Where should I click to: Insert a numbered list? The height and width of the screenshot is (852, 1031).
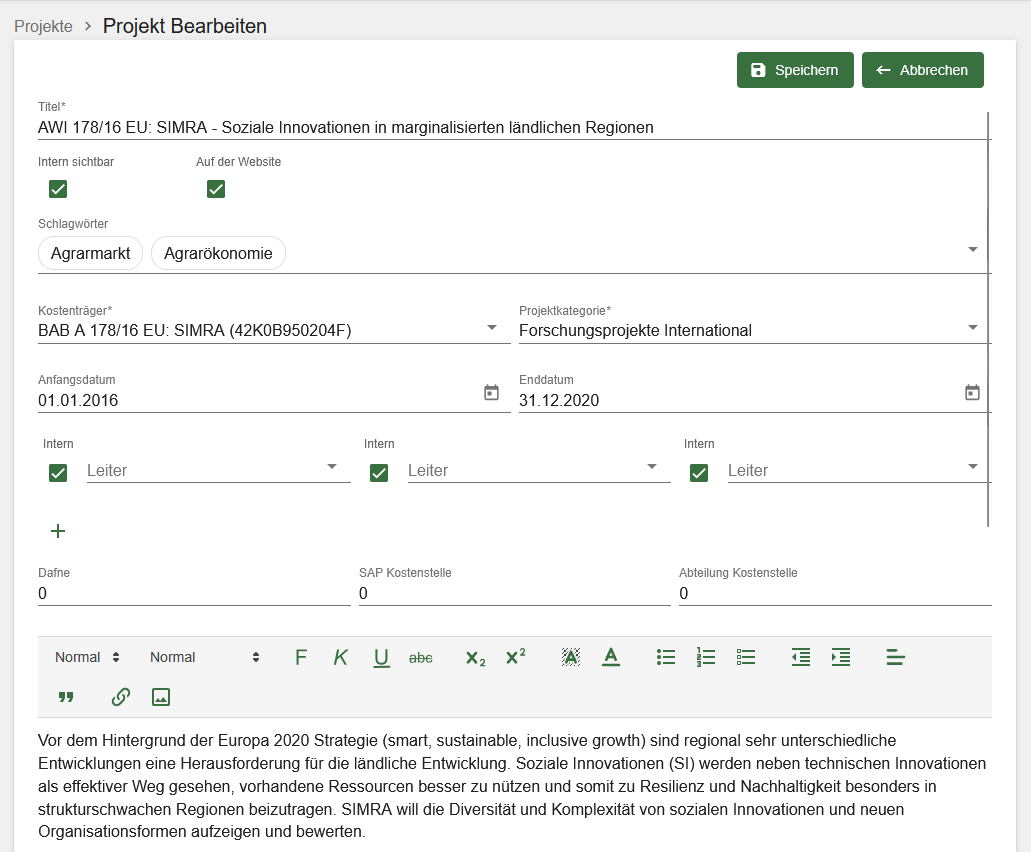pyautogui.click(x=706, y=657)
